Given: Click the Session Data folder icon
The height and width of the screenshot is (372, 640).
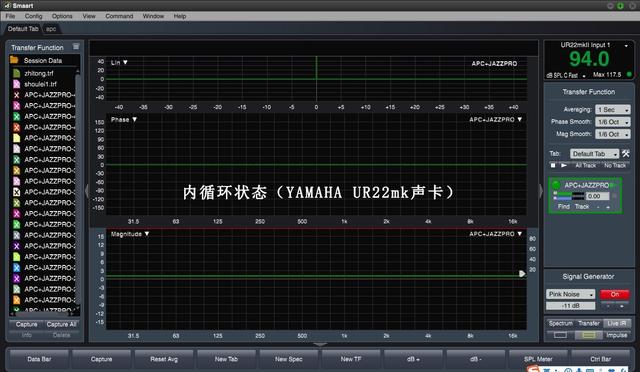Looking at the screenshot, I should (x=14, y=60).
